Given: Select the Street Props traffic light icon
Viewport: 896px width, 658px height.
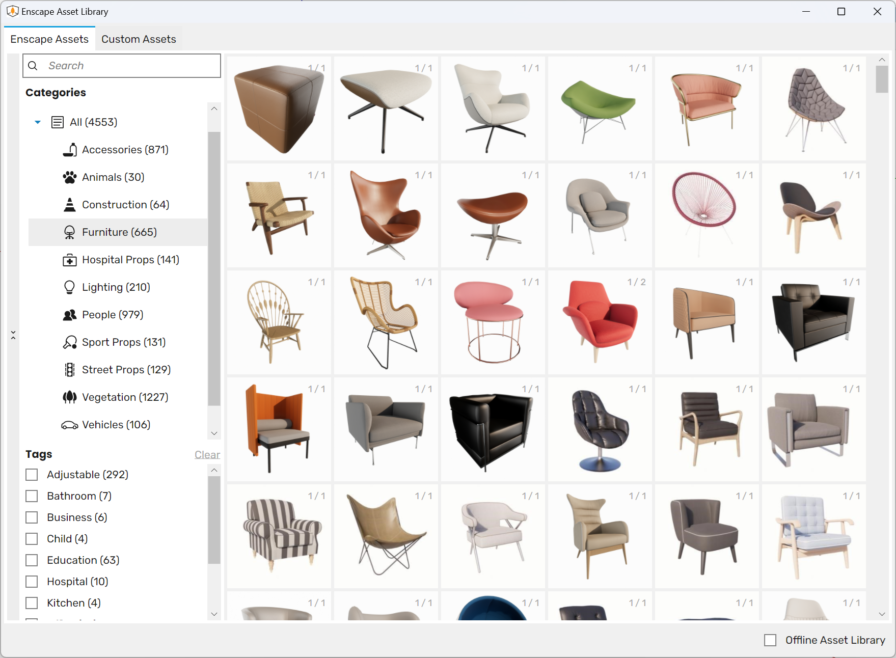Looking at the screenshot, I should [70, 370].
